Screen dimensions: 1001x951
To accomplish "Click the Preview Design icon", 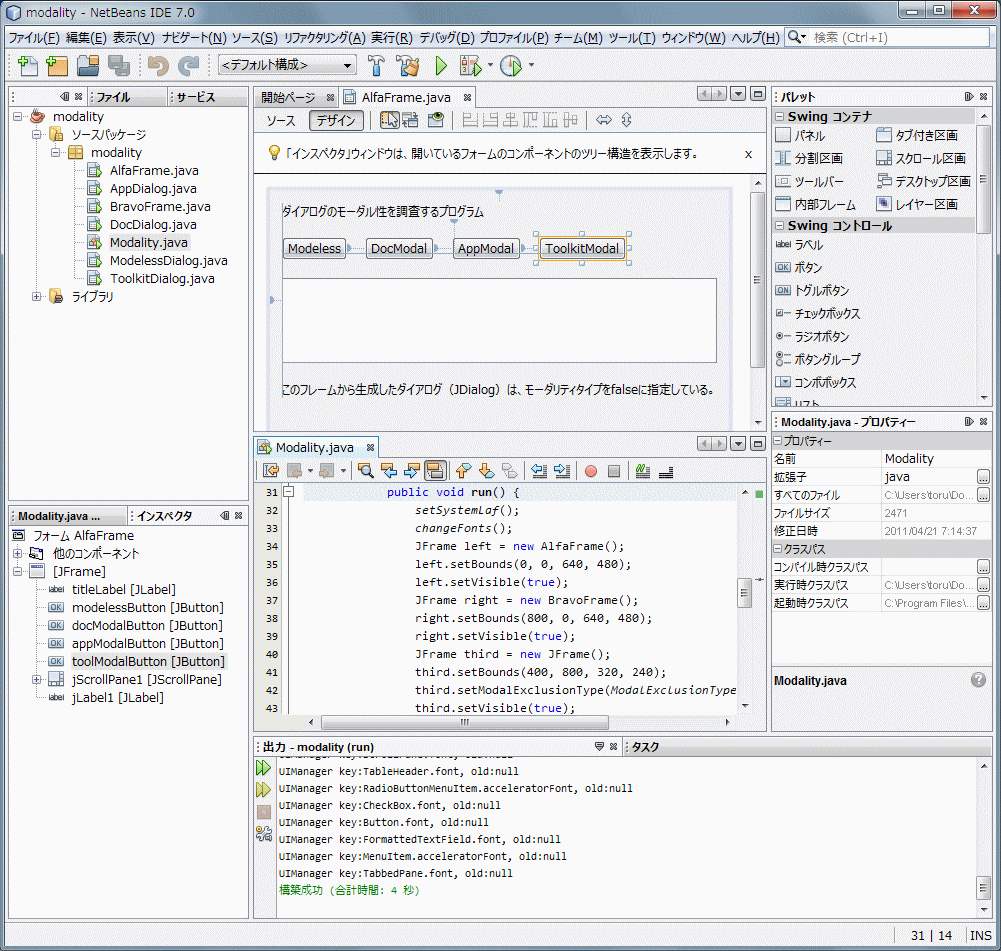I will (x=436, y=119).
